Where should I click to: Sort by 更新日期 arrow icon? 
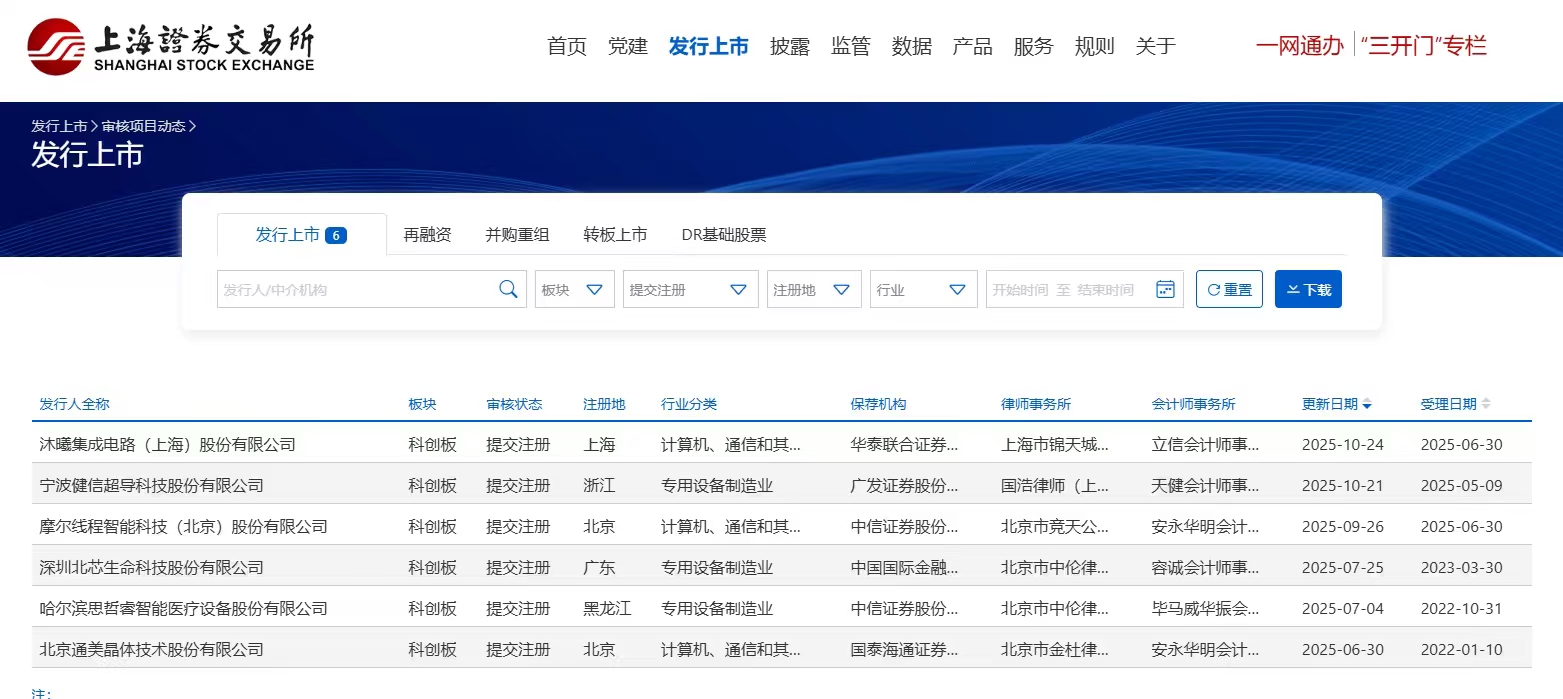1367,405
